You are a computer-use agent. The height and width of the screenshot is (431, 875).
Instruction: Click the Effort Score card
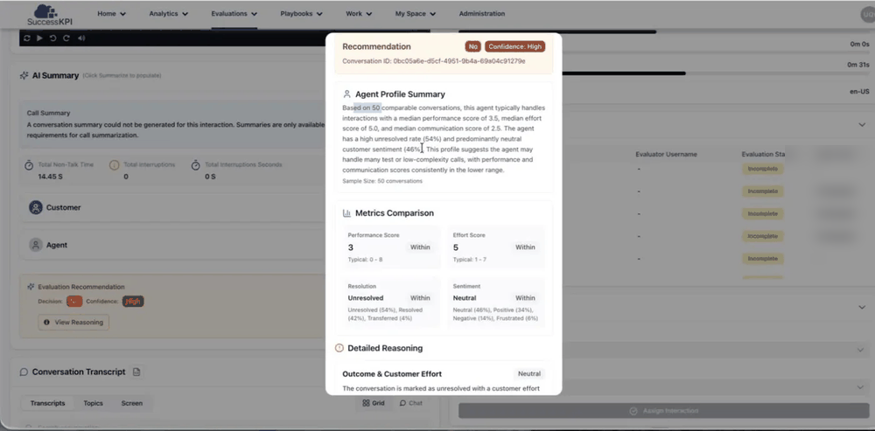[x=496, y=247]
